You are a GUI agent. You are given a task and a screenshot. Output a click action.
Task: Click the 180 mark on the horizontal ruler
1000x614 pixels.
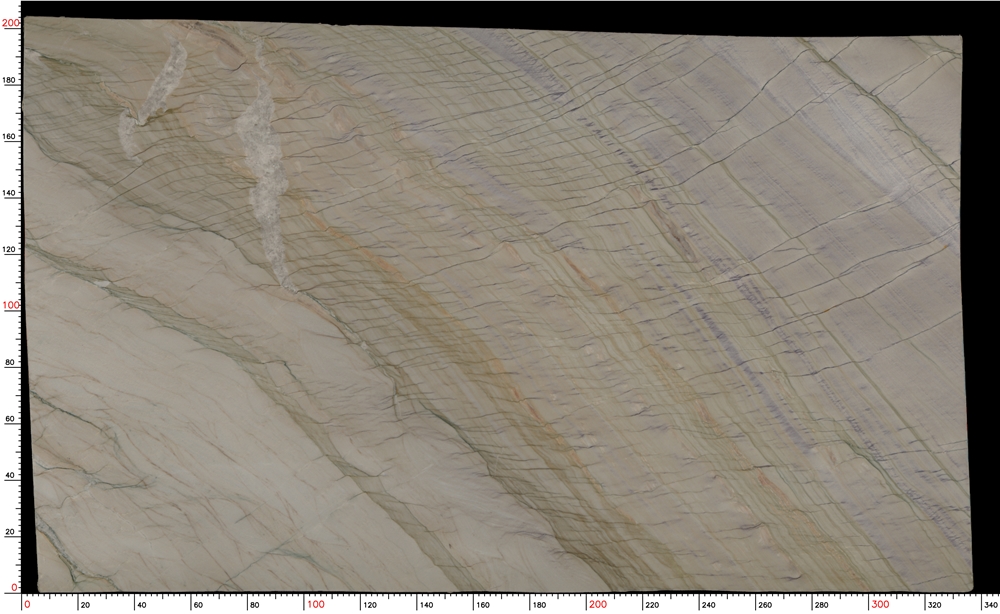[539, 605]
